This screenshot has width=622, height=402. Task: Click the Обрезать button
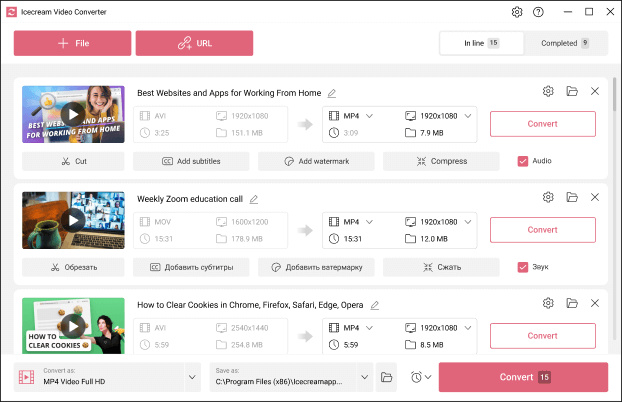73,267
